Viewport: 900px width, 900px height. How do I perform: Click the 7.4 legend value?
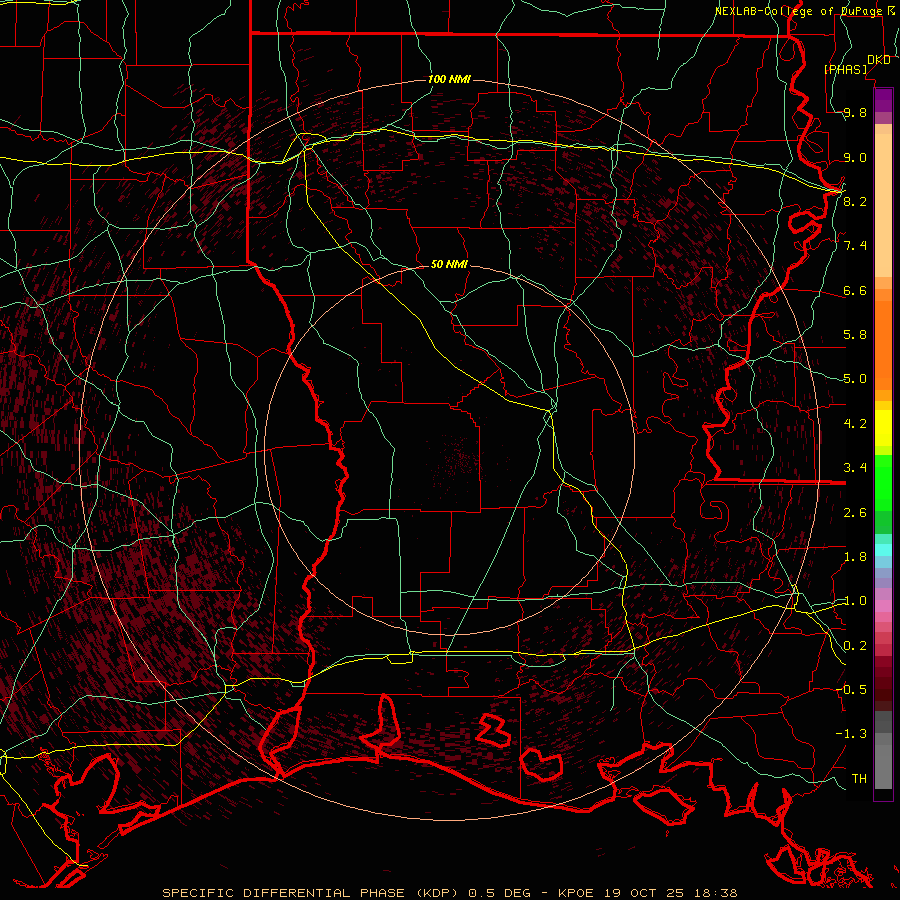pyautogui.click(x=855, y=246)
